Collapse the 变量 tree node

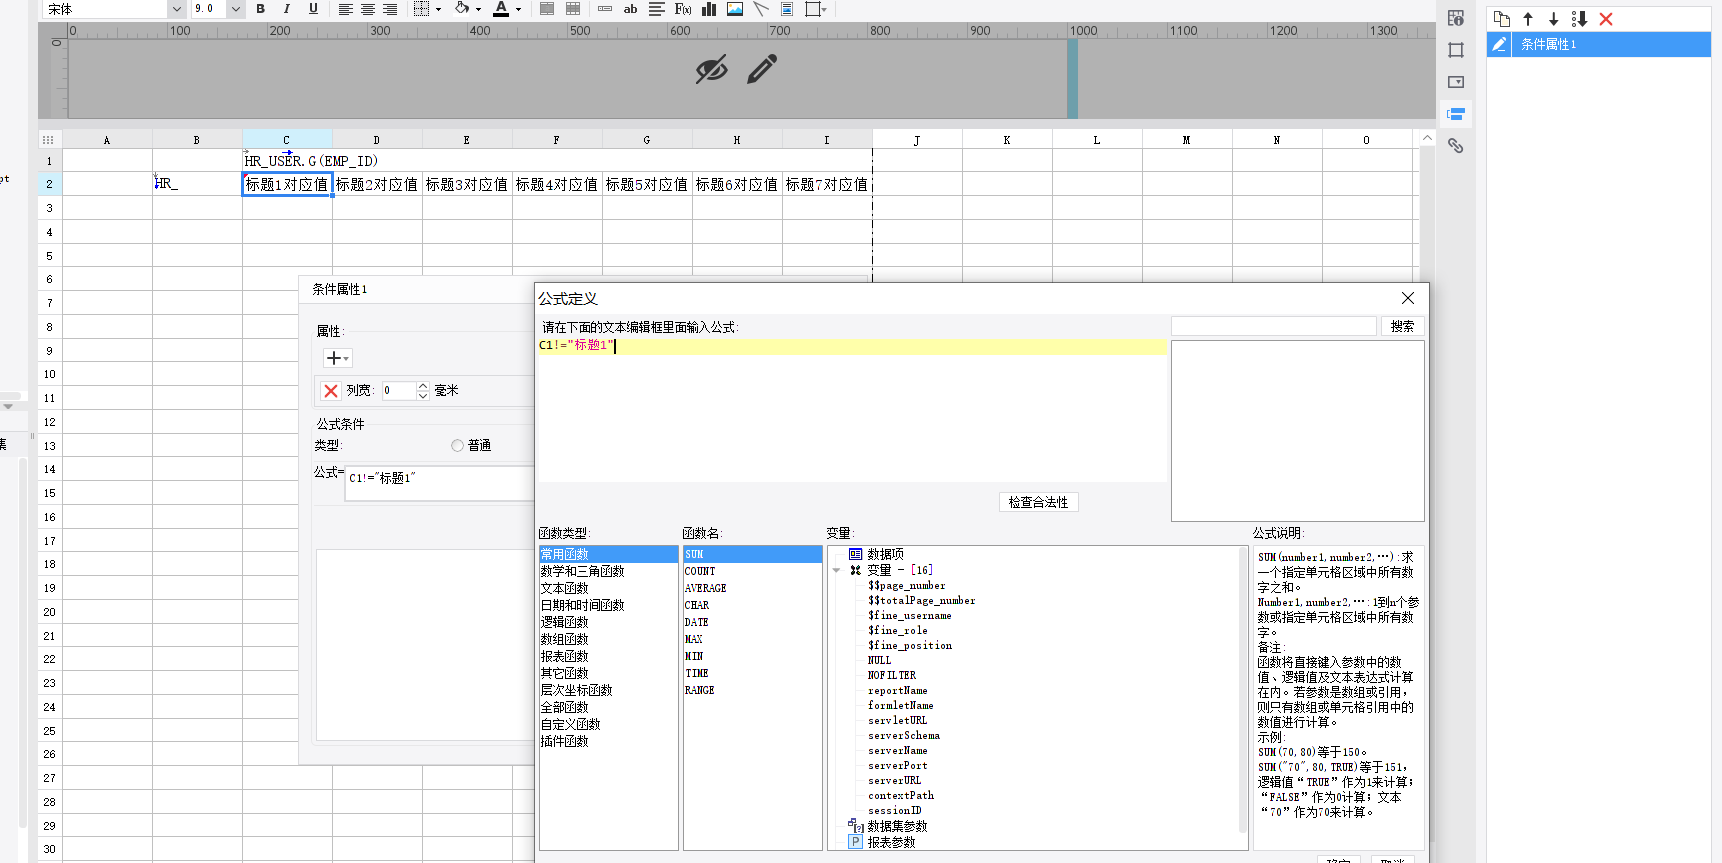point(836,570)
